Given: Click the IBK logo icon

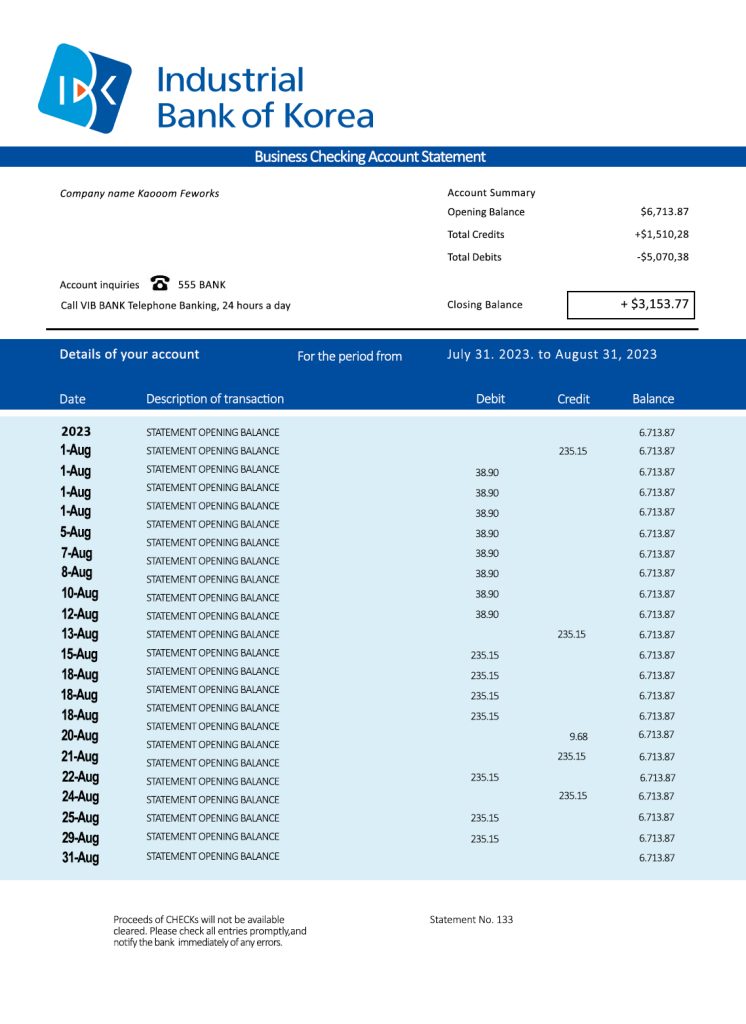Looking at the screenshot, I should point(84,88).
